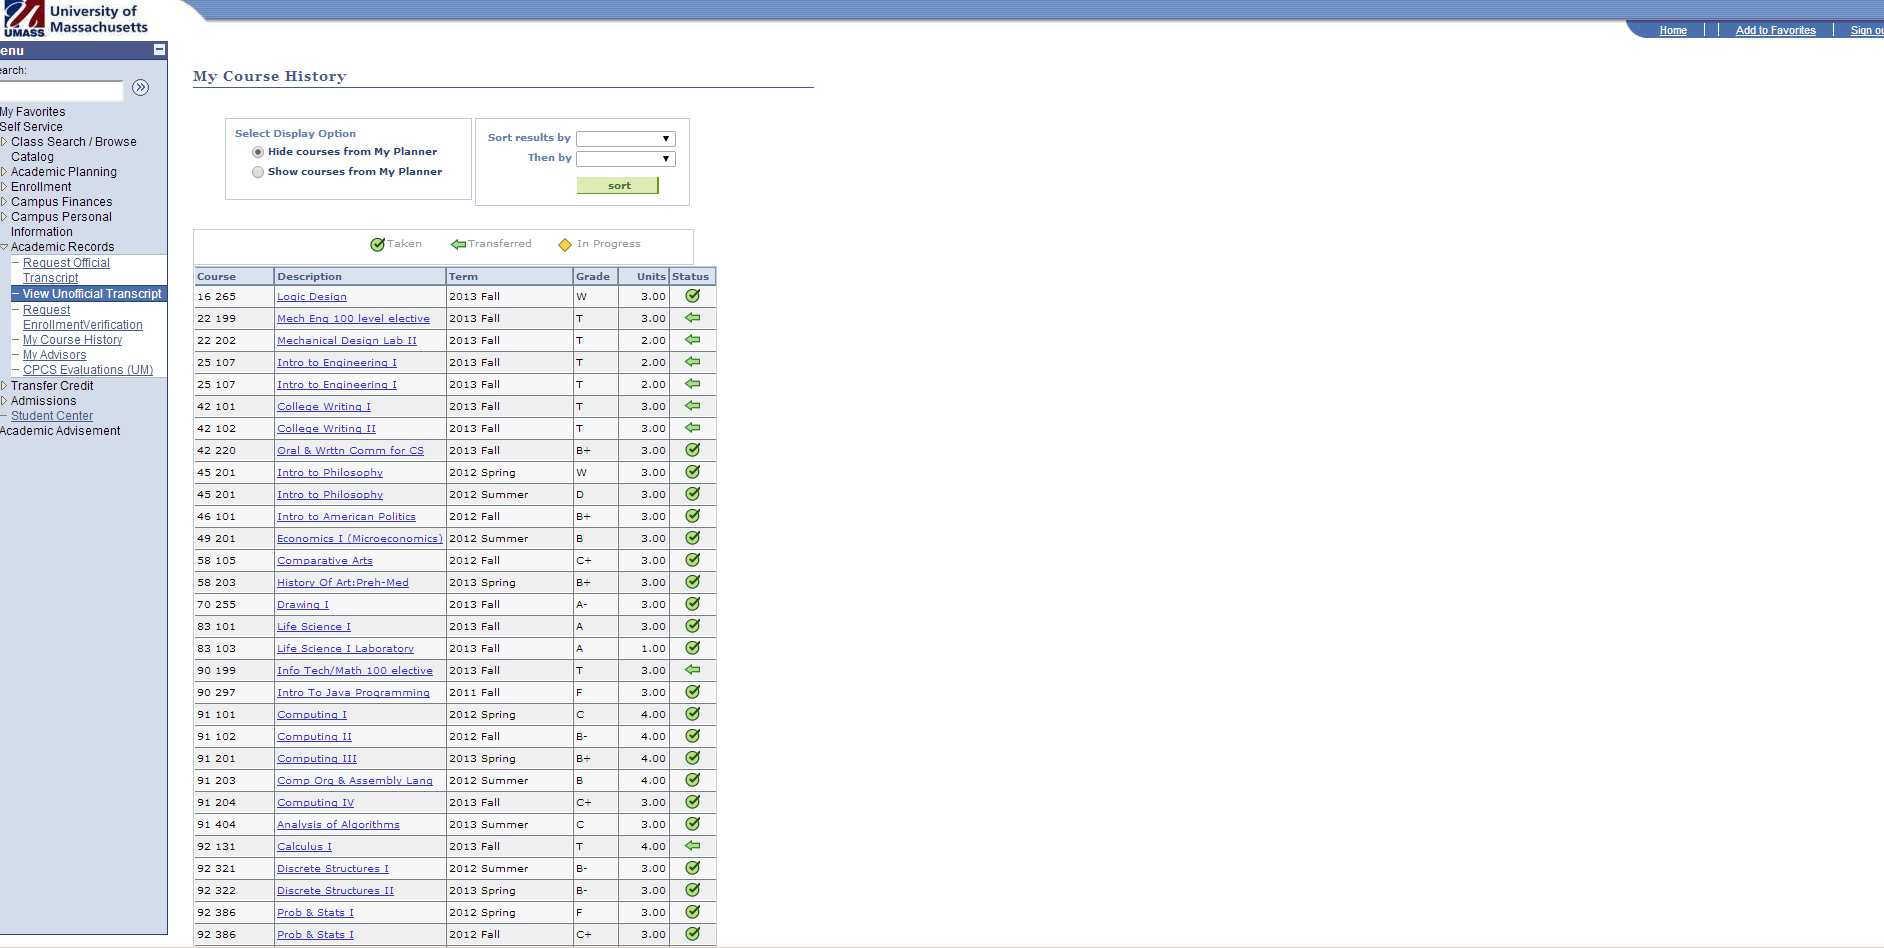This screenshot has height=948, width=1884.
Task: Click taken icon for Intro to American Politics
Action: pos(692,516)
